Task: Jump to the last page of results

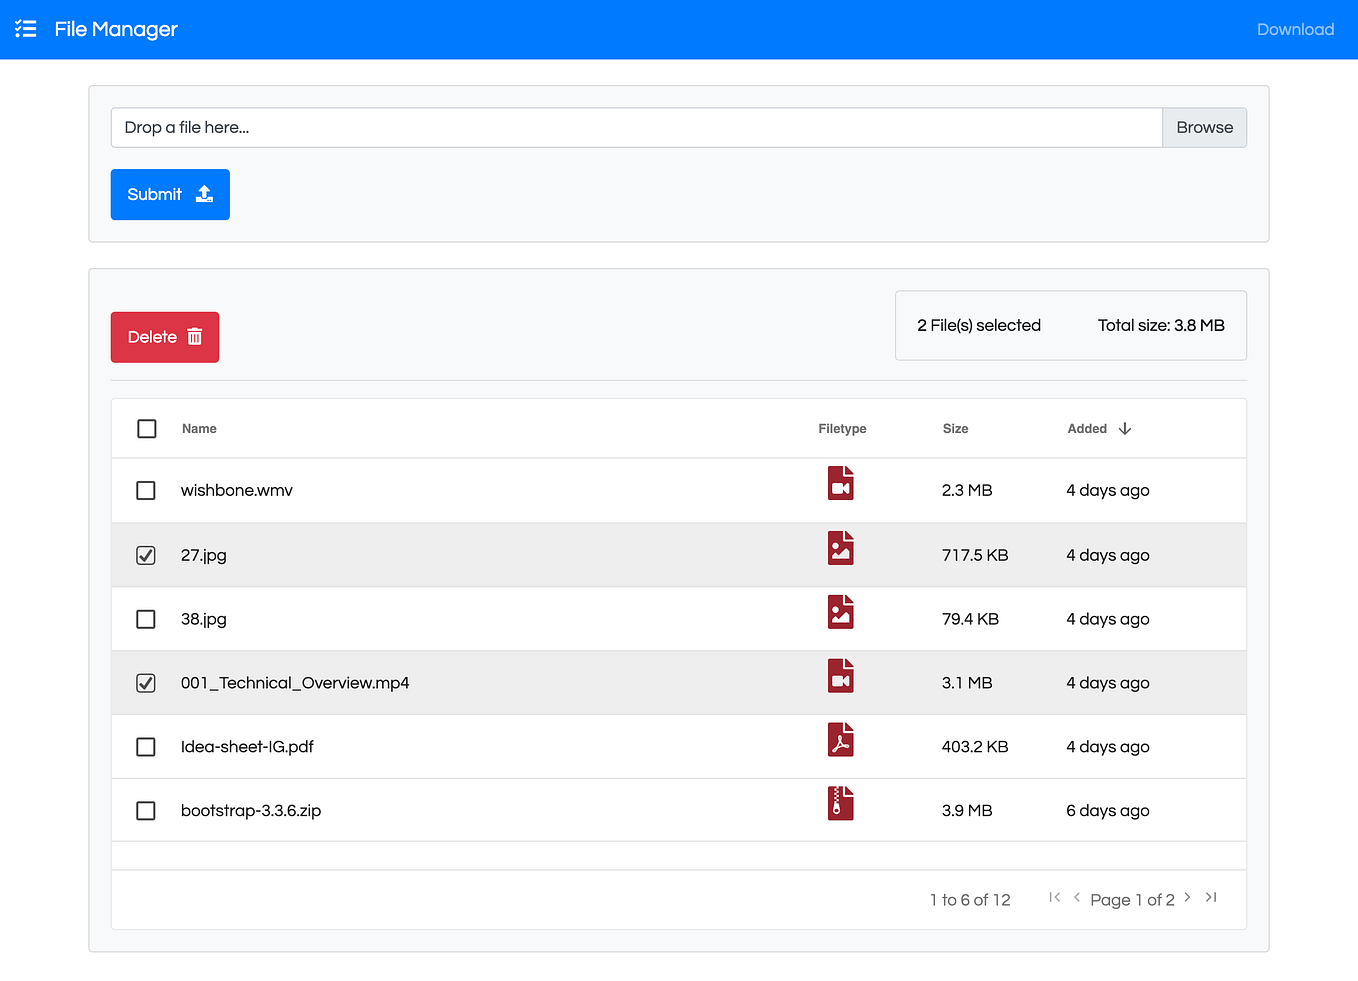Action: click(x=1211, y=897)
